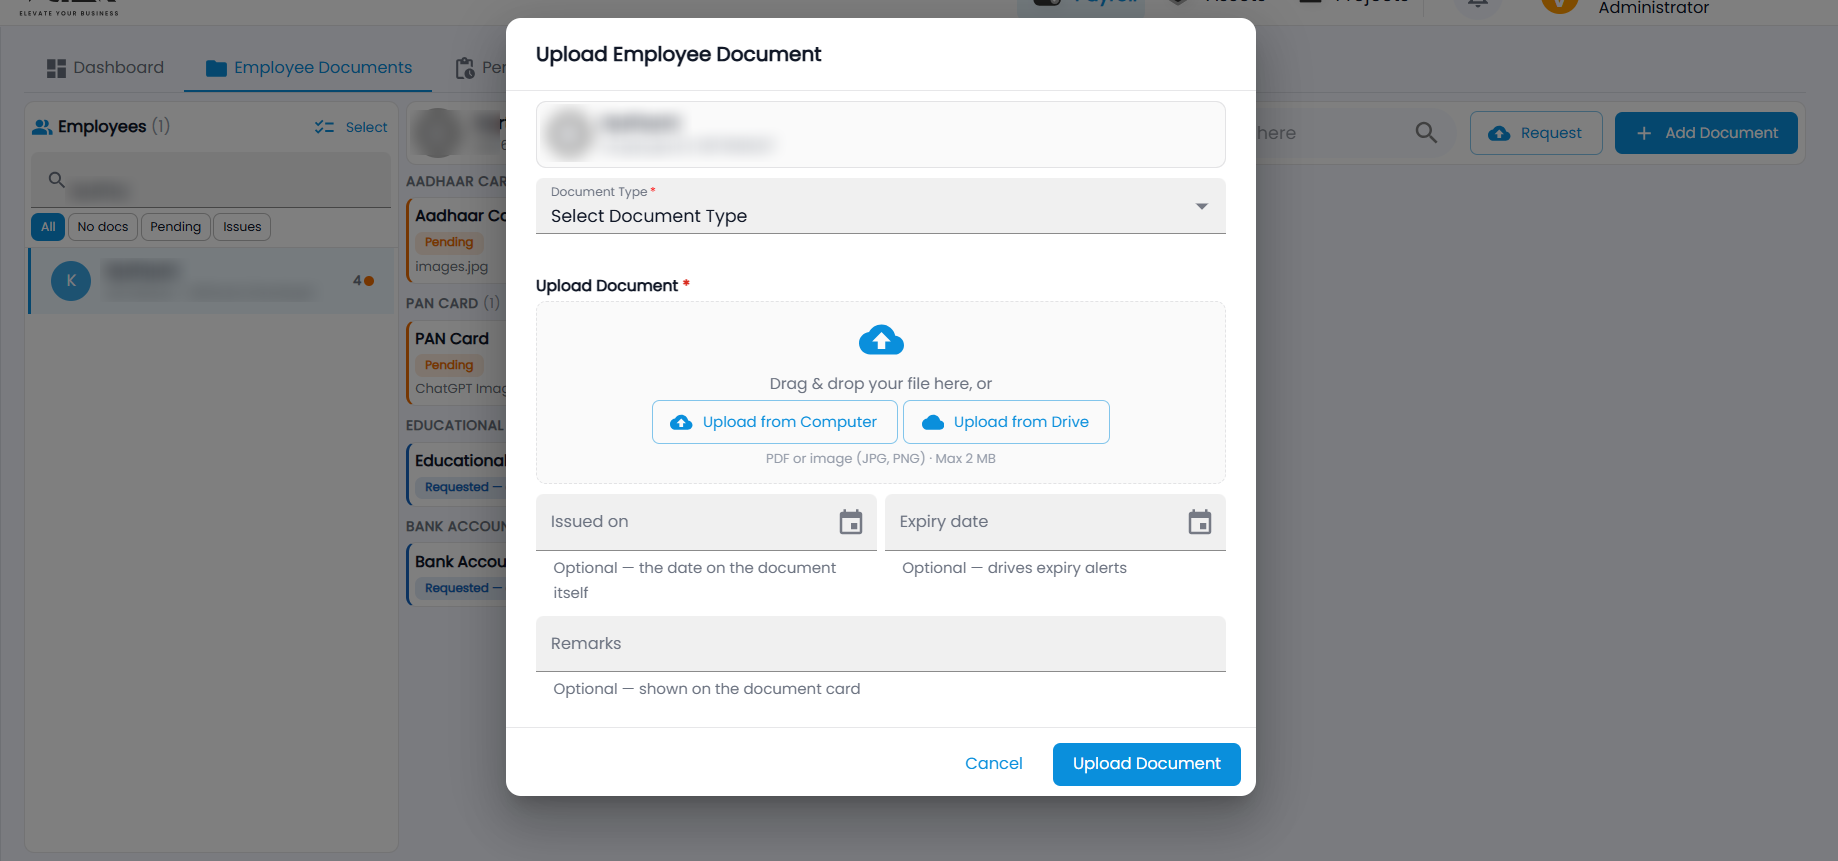Submit with the Upload Document button

pos(1147,764)
